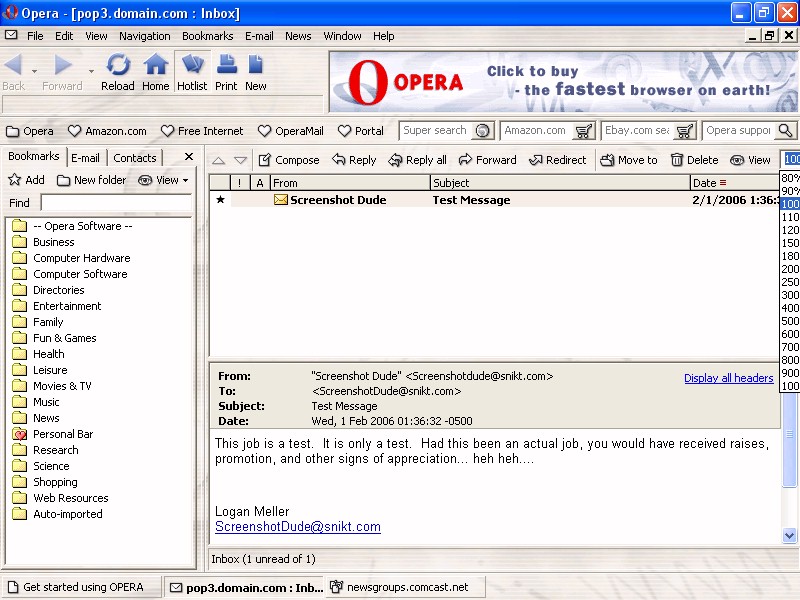Click Display all headers link
This screenshot has width=800, height=600.
coord(729,378)
